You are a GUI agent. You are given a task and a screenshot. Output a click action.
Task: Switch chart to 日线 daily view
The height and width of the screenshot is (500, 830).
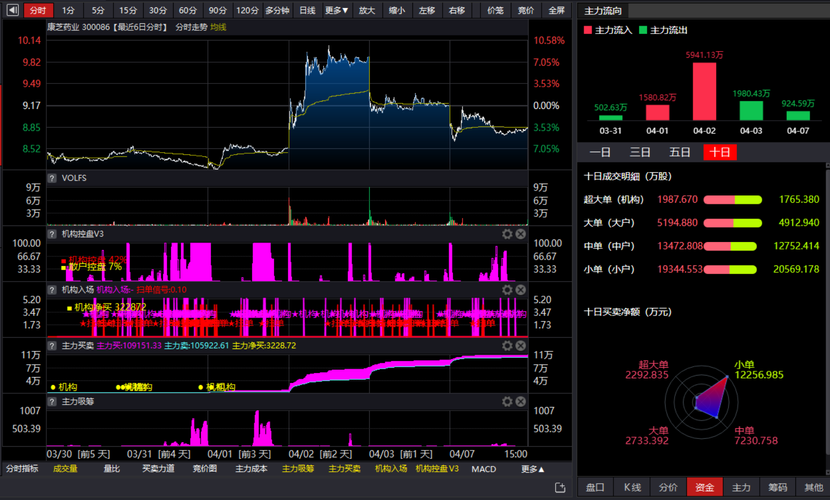[307, 10]
